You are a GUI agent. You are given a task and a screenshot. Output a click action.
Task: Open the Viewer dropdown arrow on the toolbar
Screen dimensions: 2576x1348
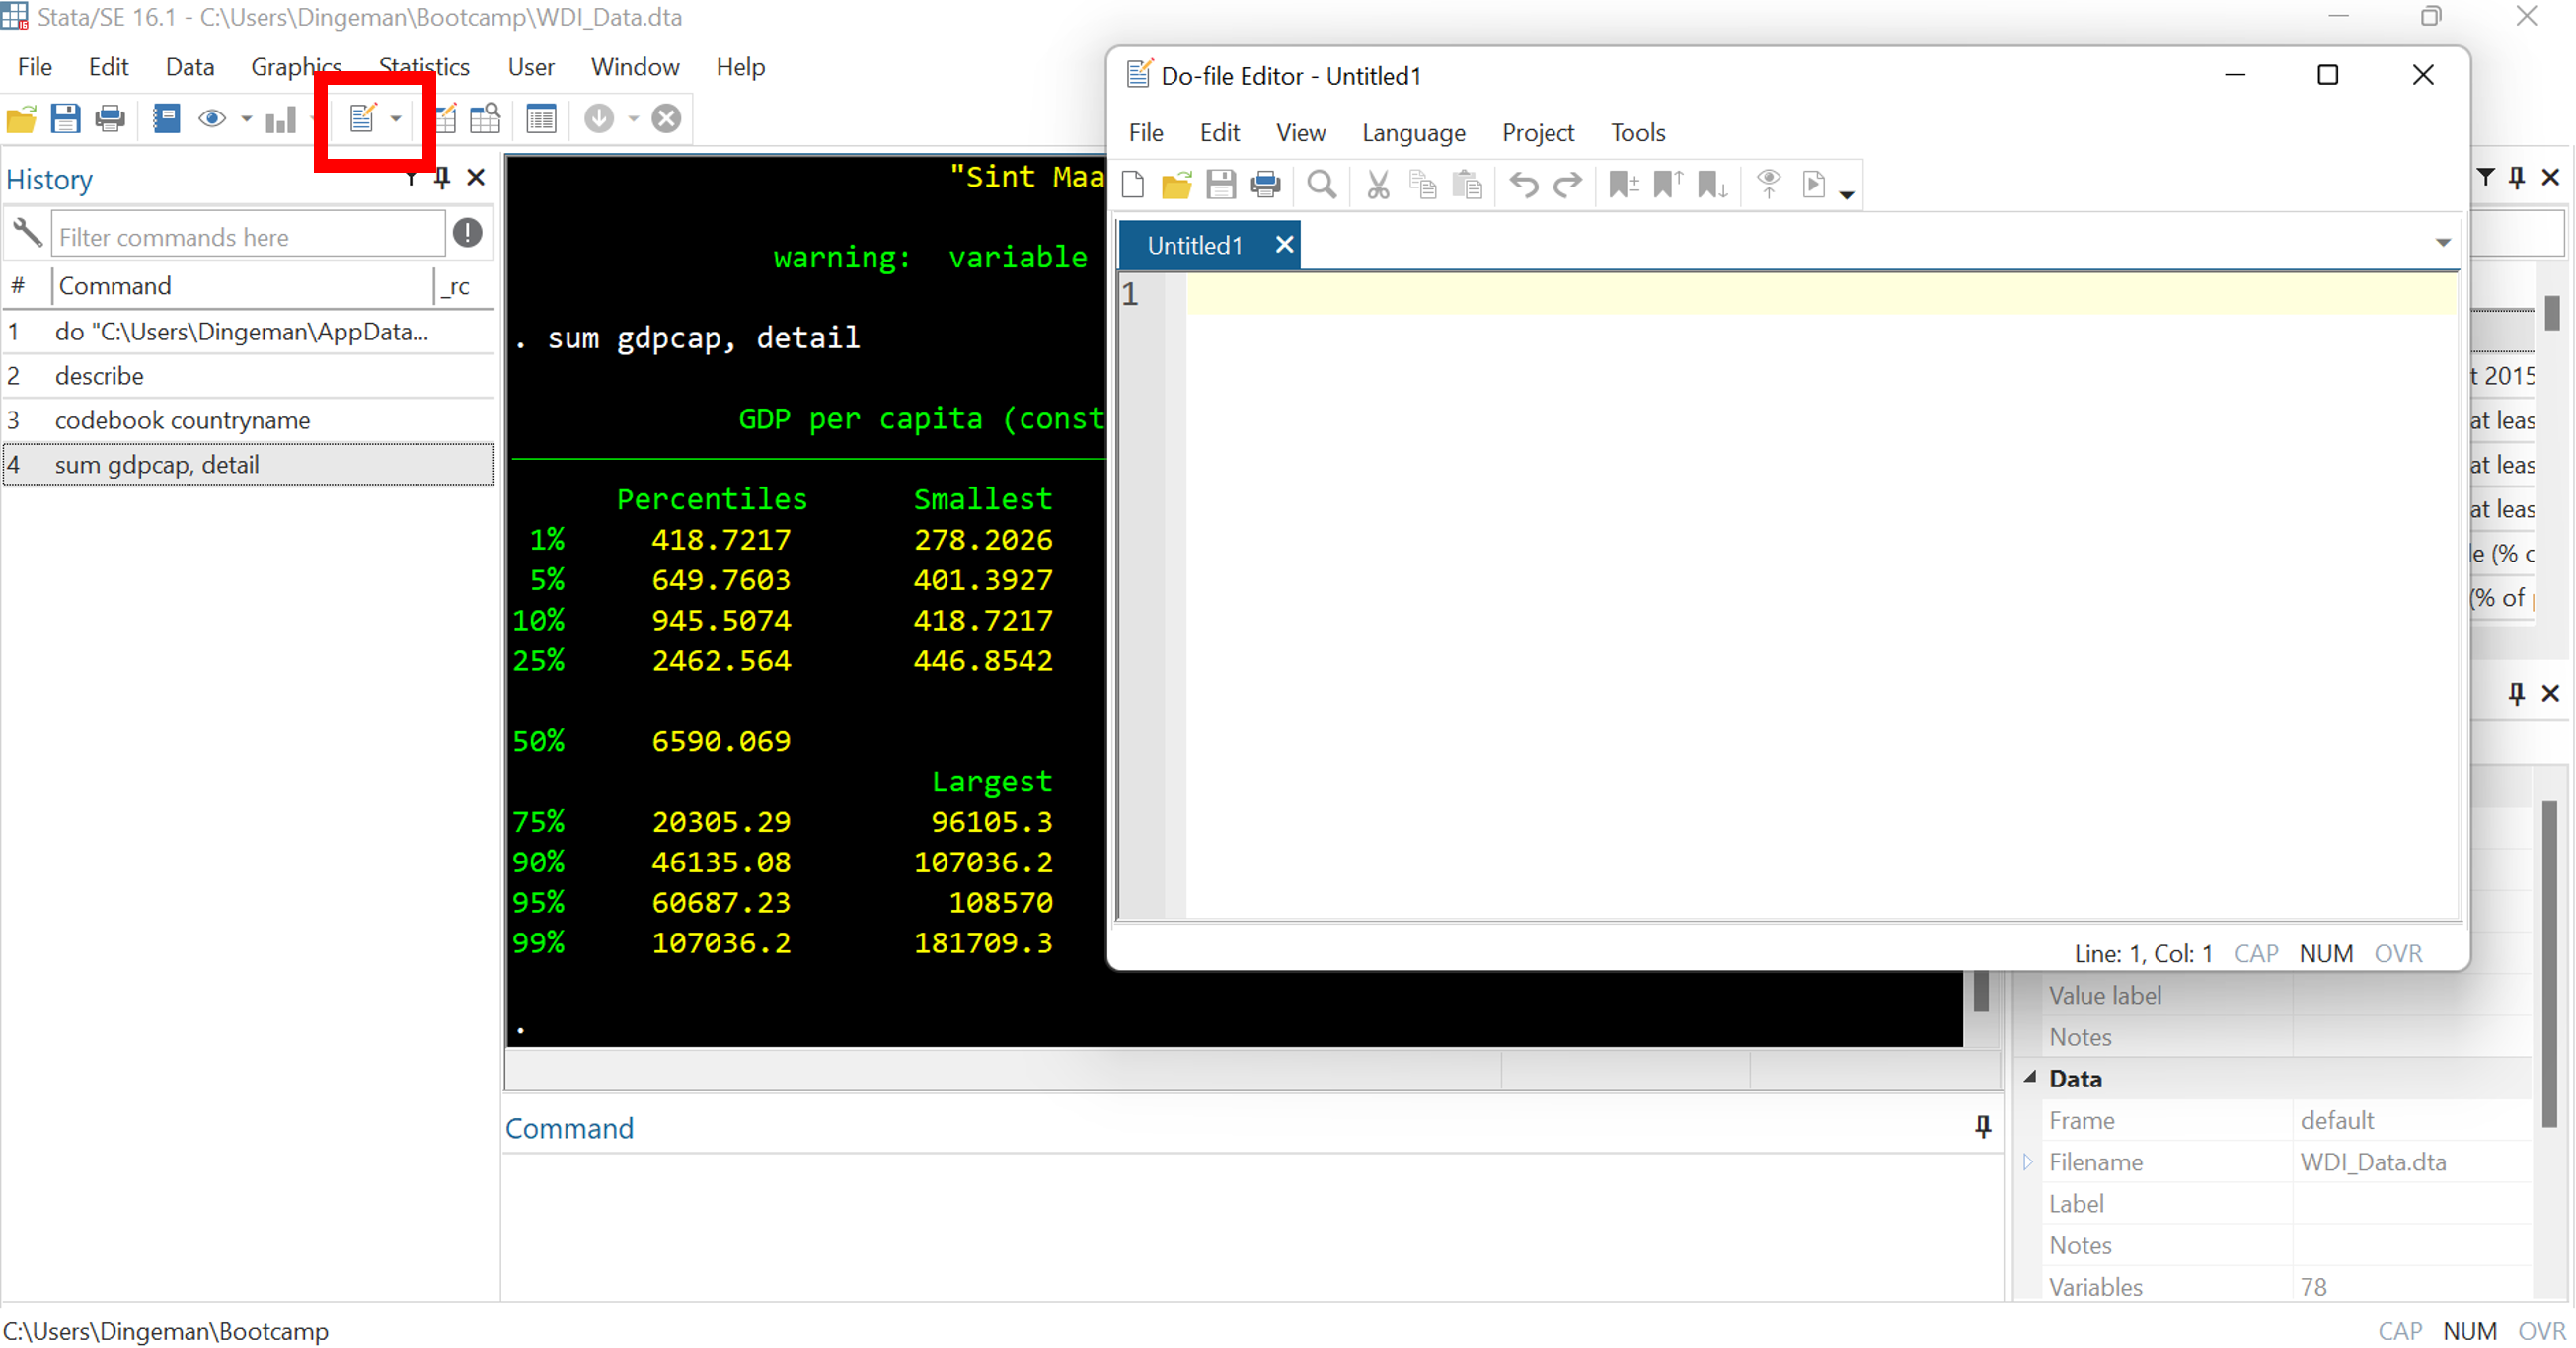[x=246, y=118]
